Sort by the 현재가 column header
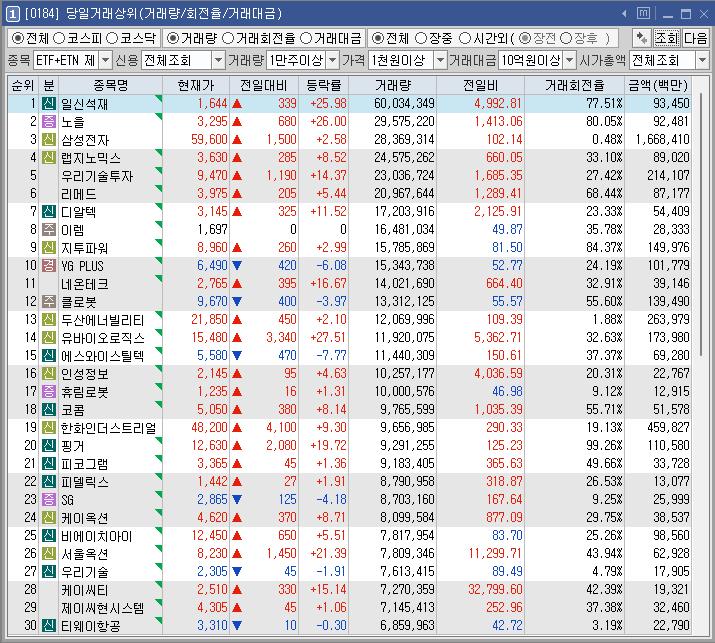The width and height of the screenshot is (715, 643). tap(196, 85)
